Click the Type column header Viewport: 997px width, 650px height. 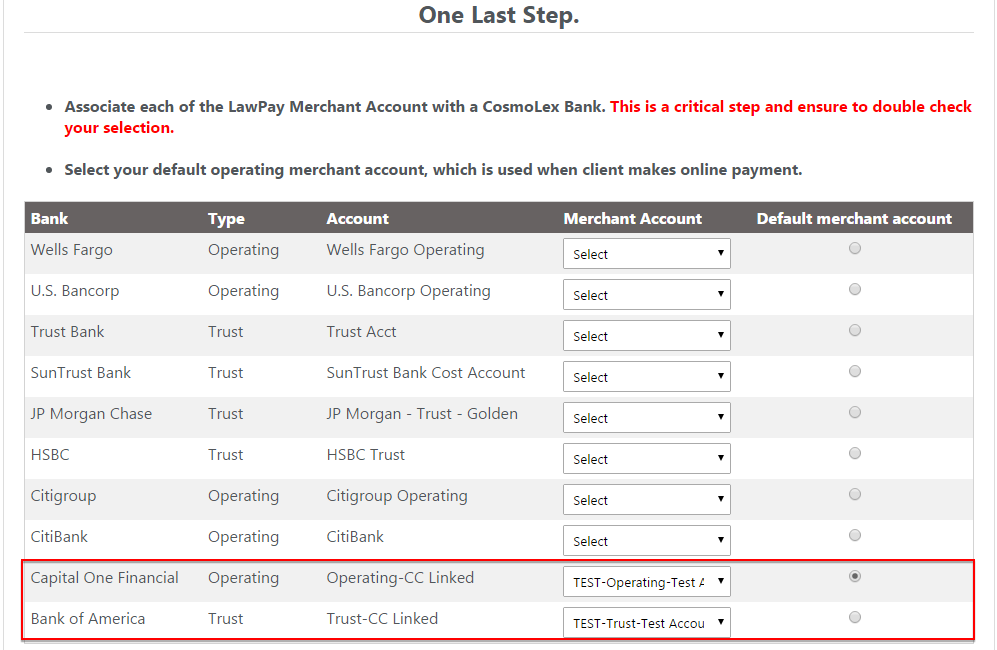tap(226, 219)
